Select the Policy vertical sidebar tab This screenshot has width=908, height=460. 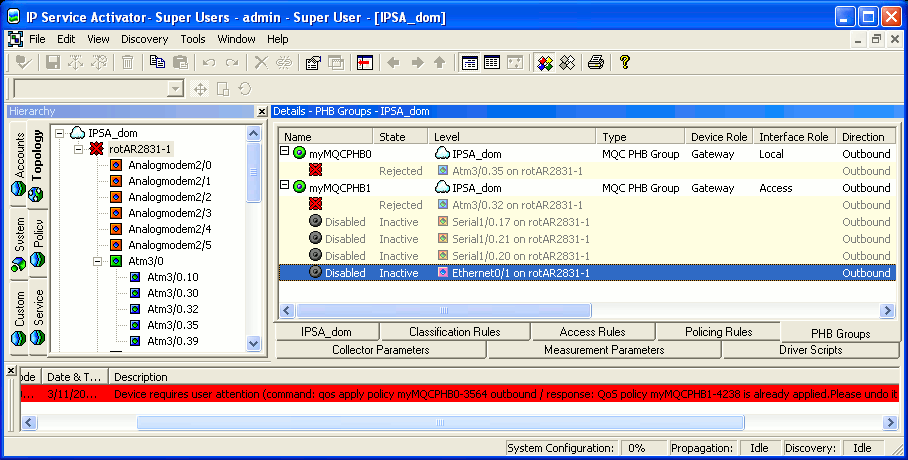pyautogui.click(x=37, y=242)
